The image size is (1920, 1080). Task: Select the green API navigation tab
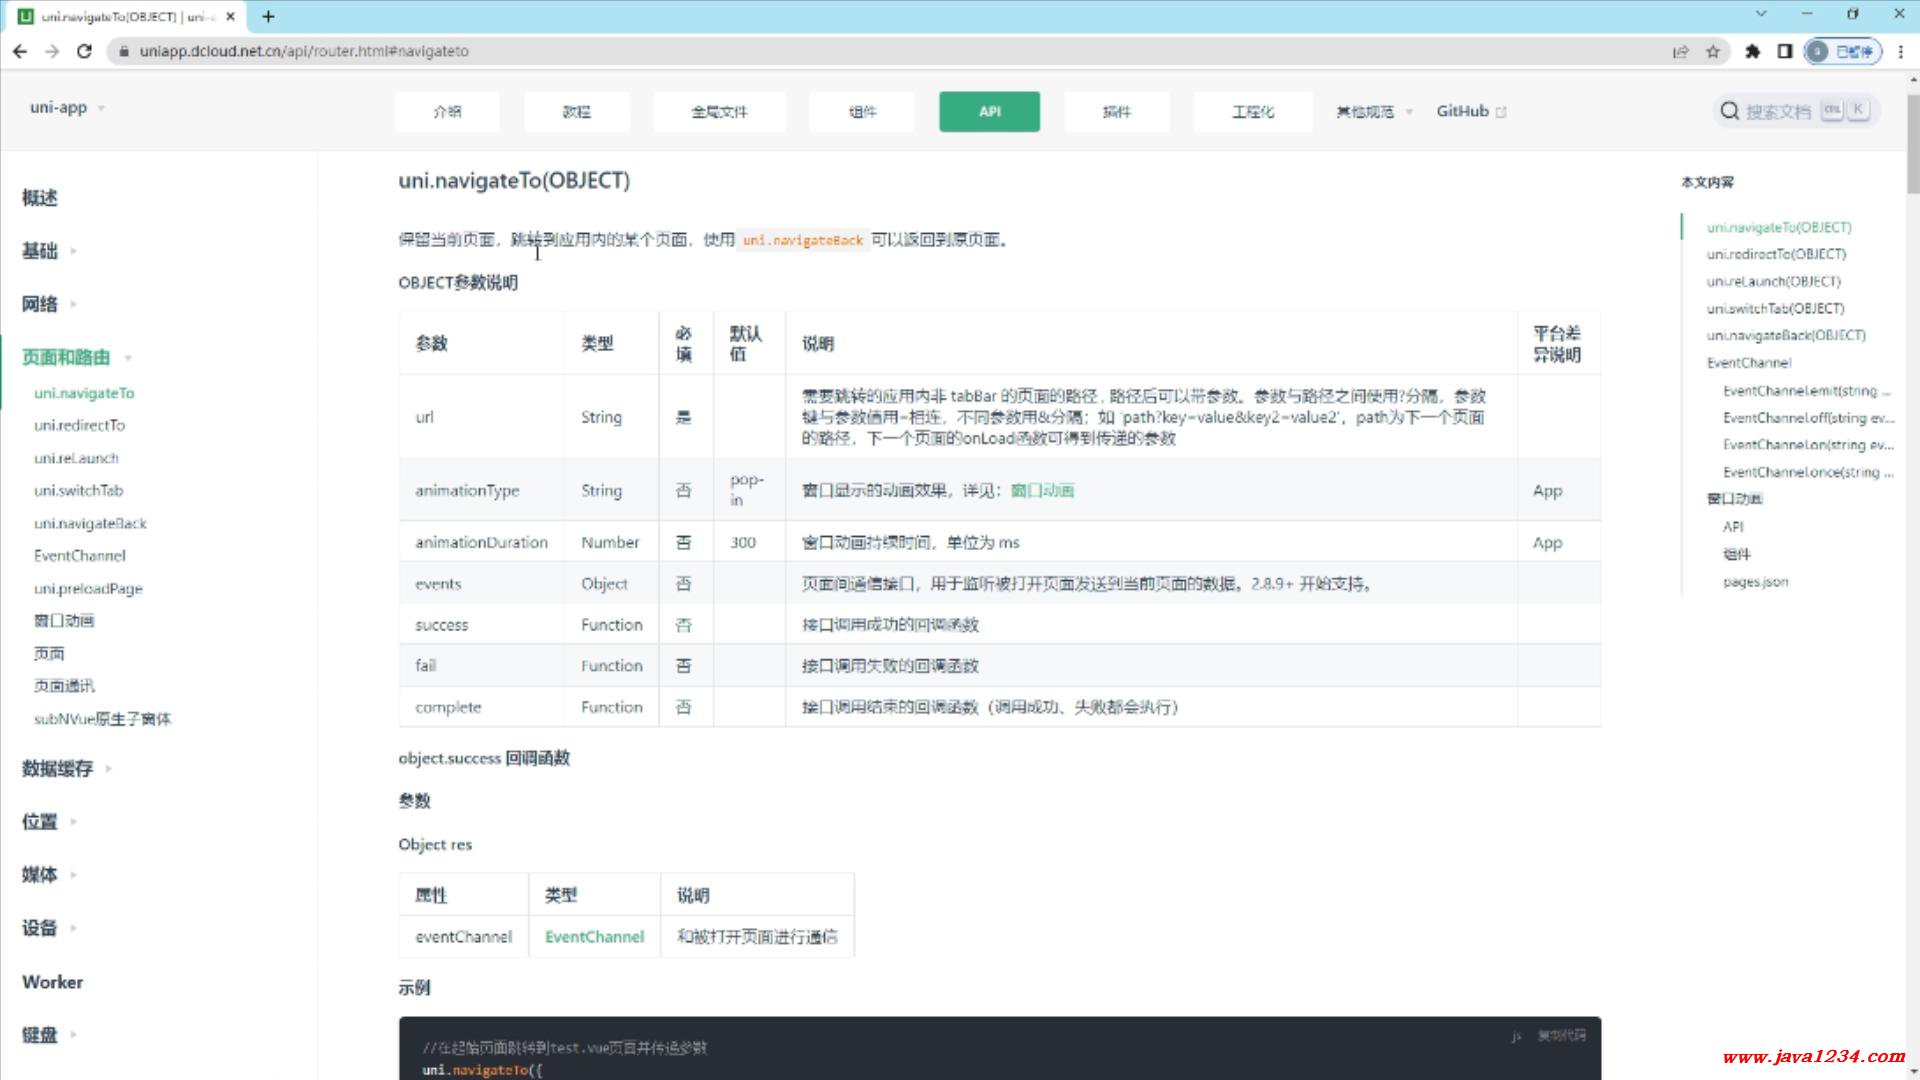(x=989, y=111)
